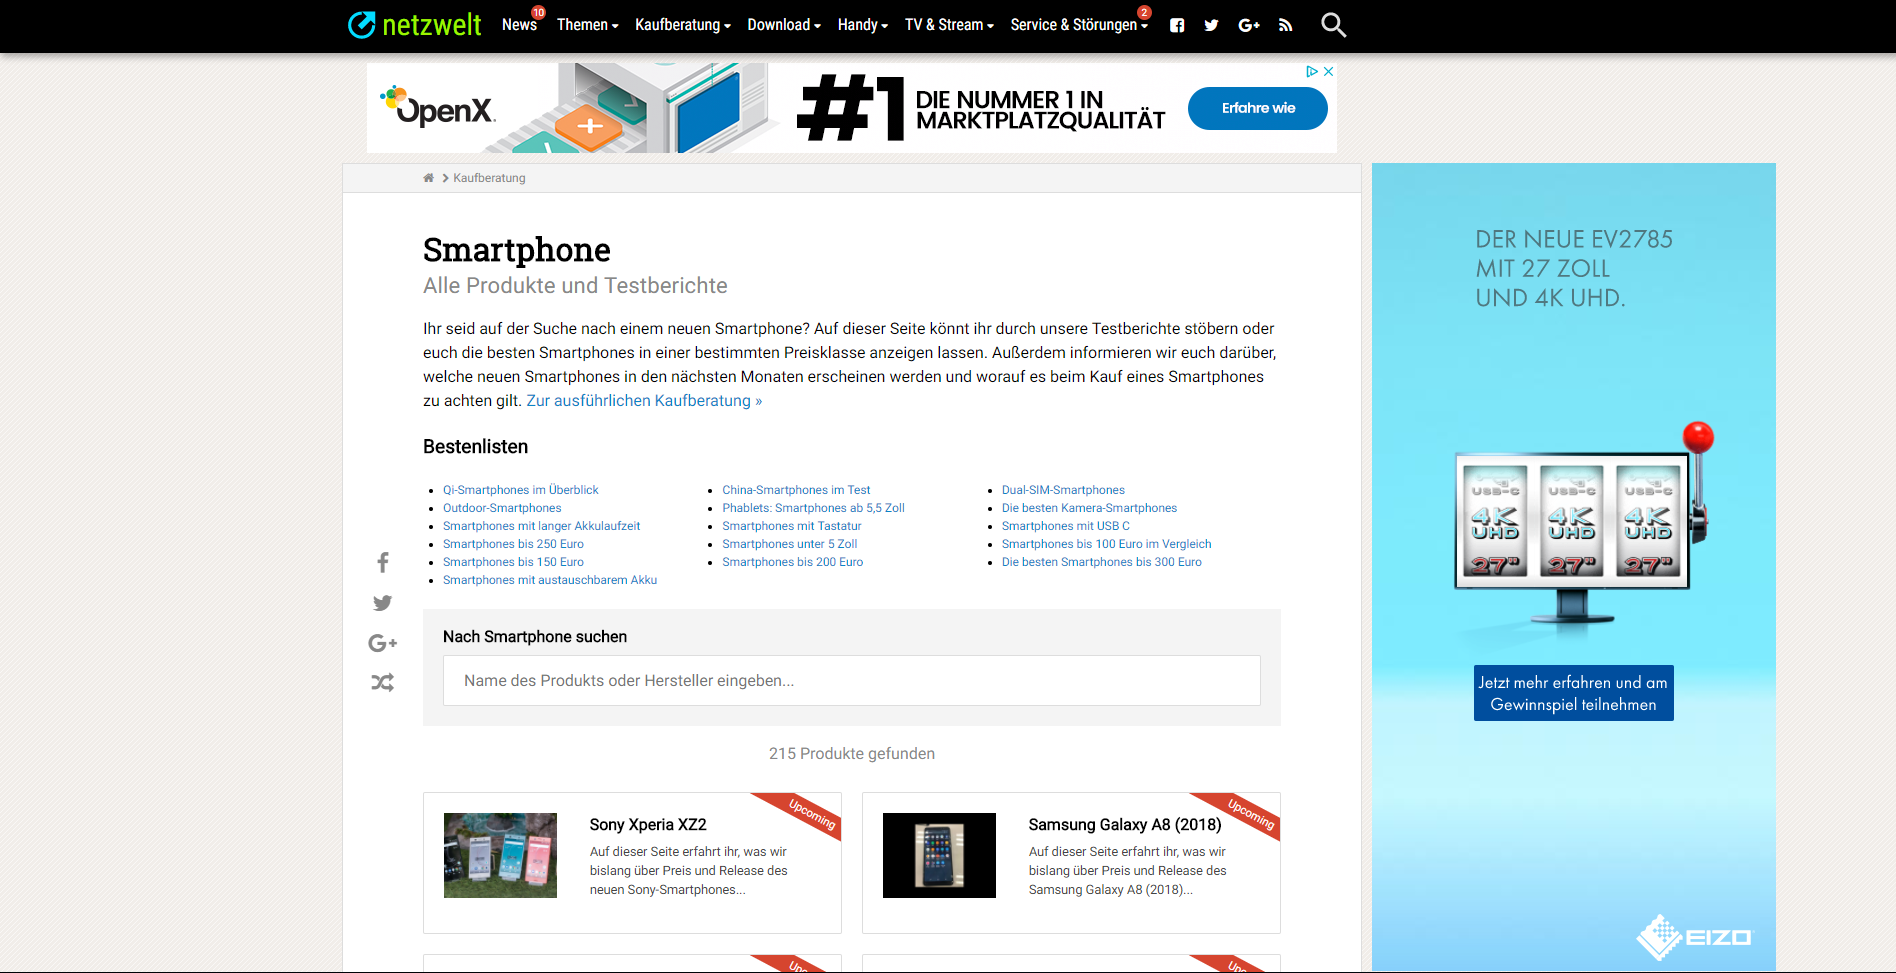
Task: Expand the Download dropdown
Action: point(784,25)
